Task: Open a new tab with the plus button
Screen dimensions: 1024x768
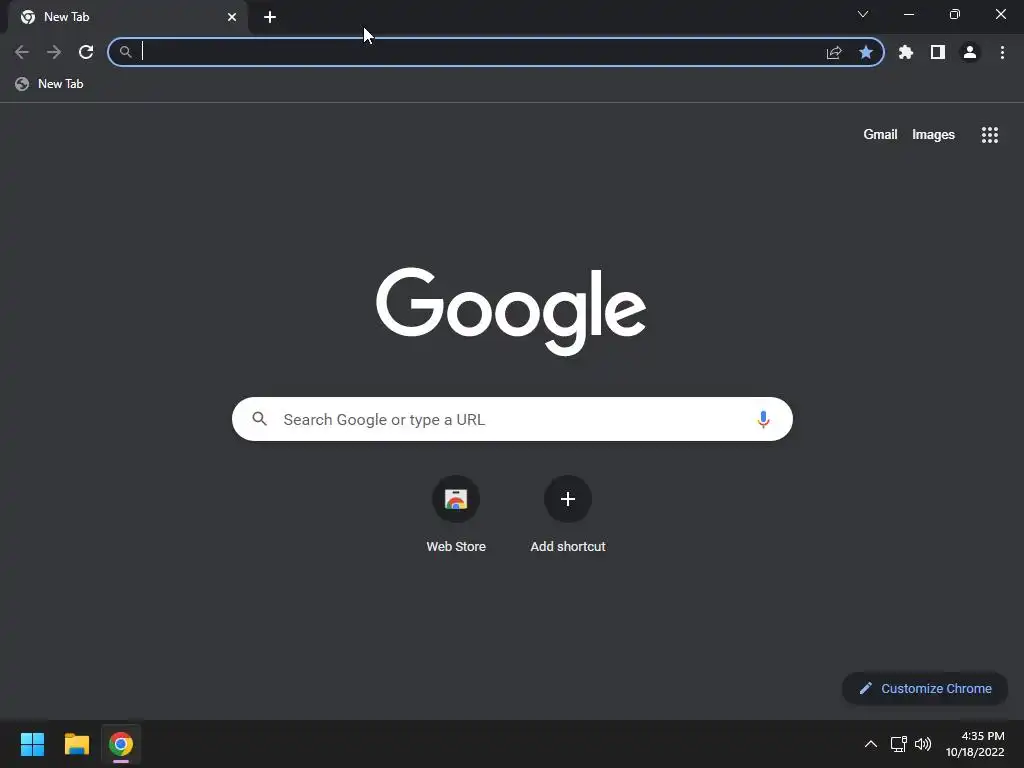Action: (x=270, y=17)
